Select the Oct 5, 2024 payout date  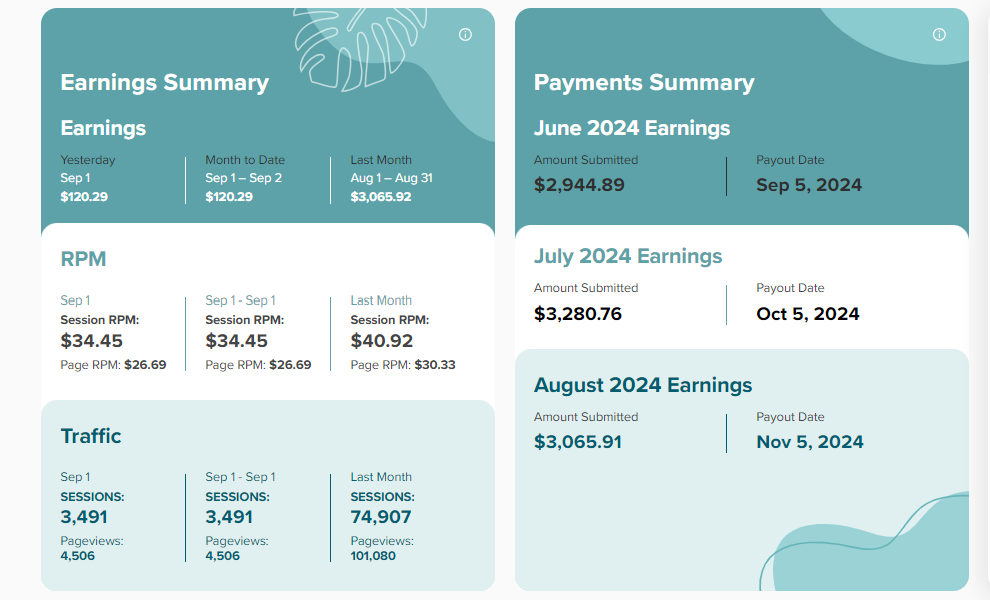coord(808,314)
